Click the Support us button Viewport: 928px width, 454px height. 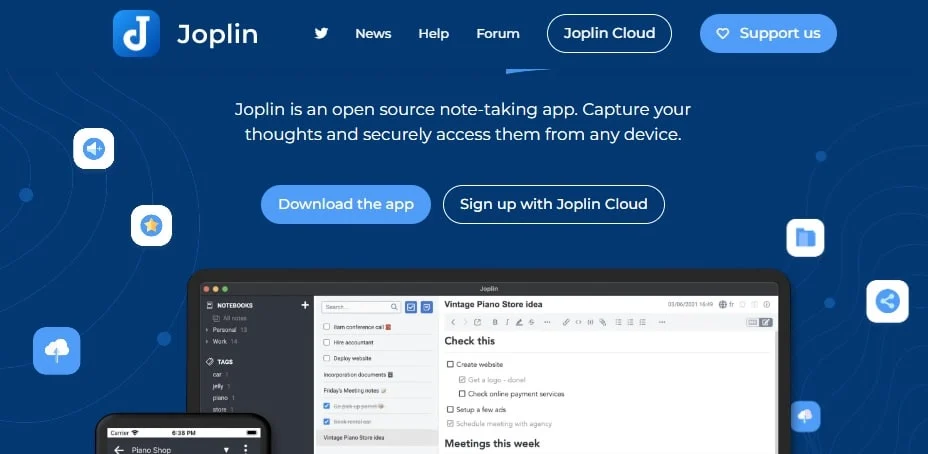pyautogui.click(x=768, y=33)
